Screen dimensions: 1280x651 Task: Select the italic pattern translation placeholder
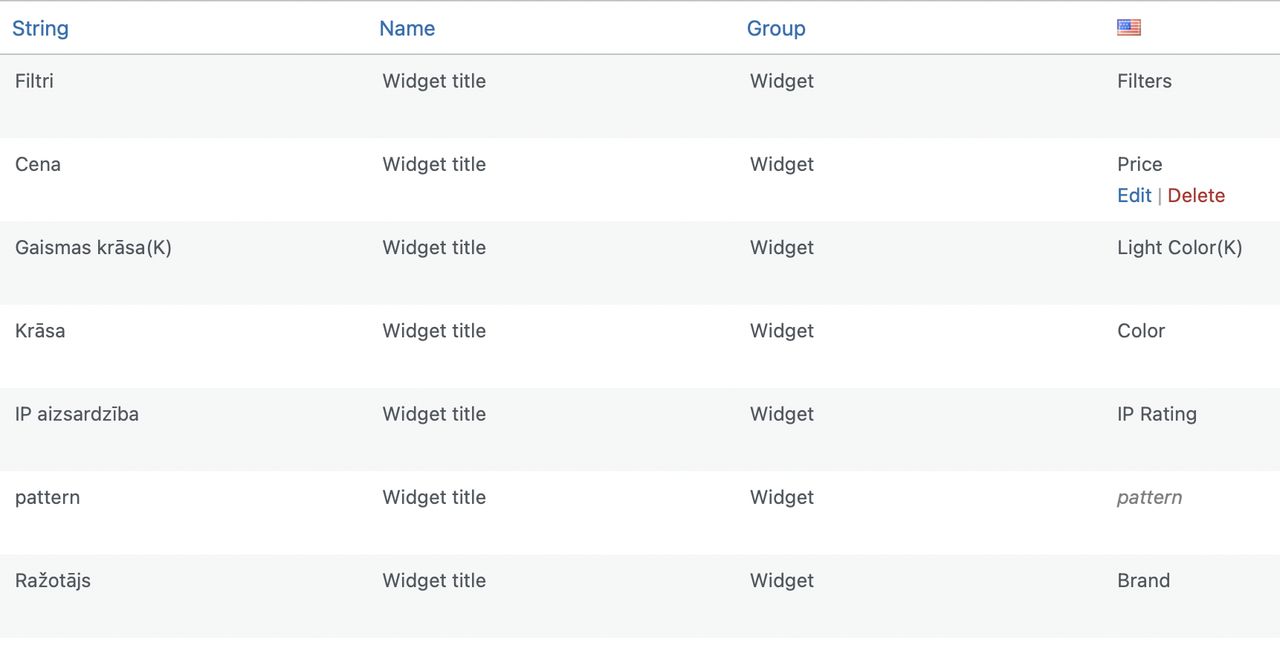[1149, 497]
